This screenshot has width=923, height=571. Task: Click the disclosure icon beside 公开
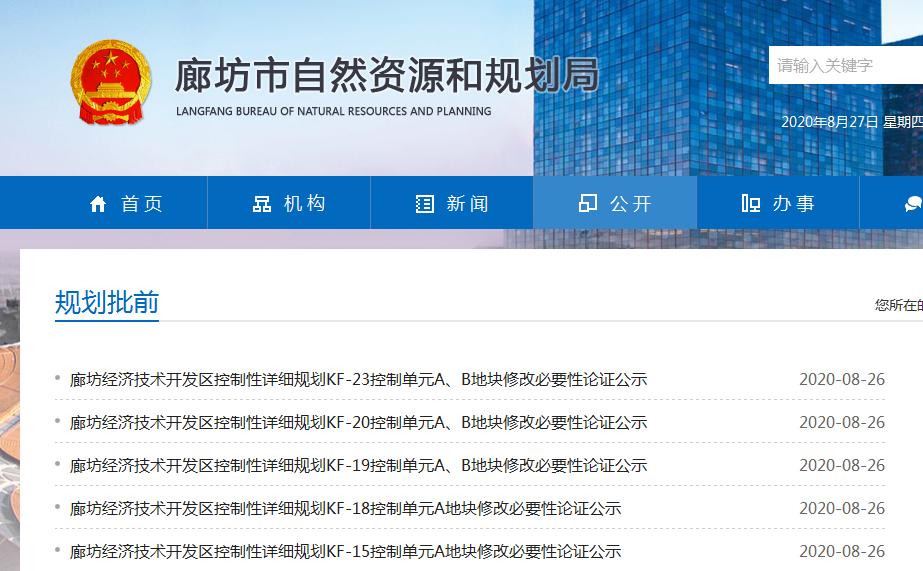[588, 204]
